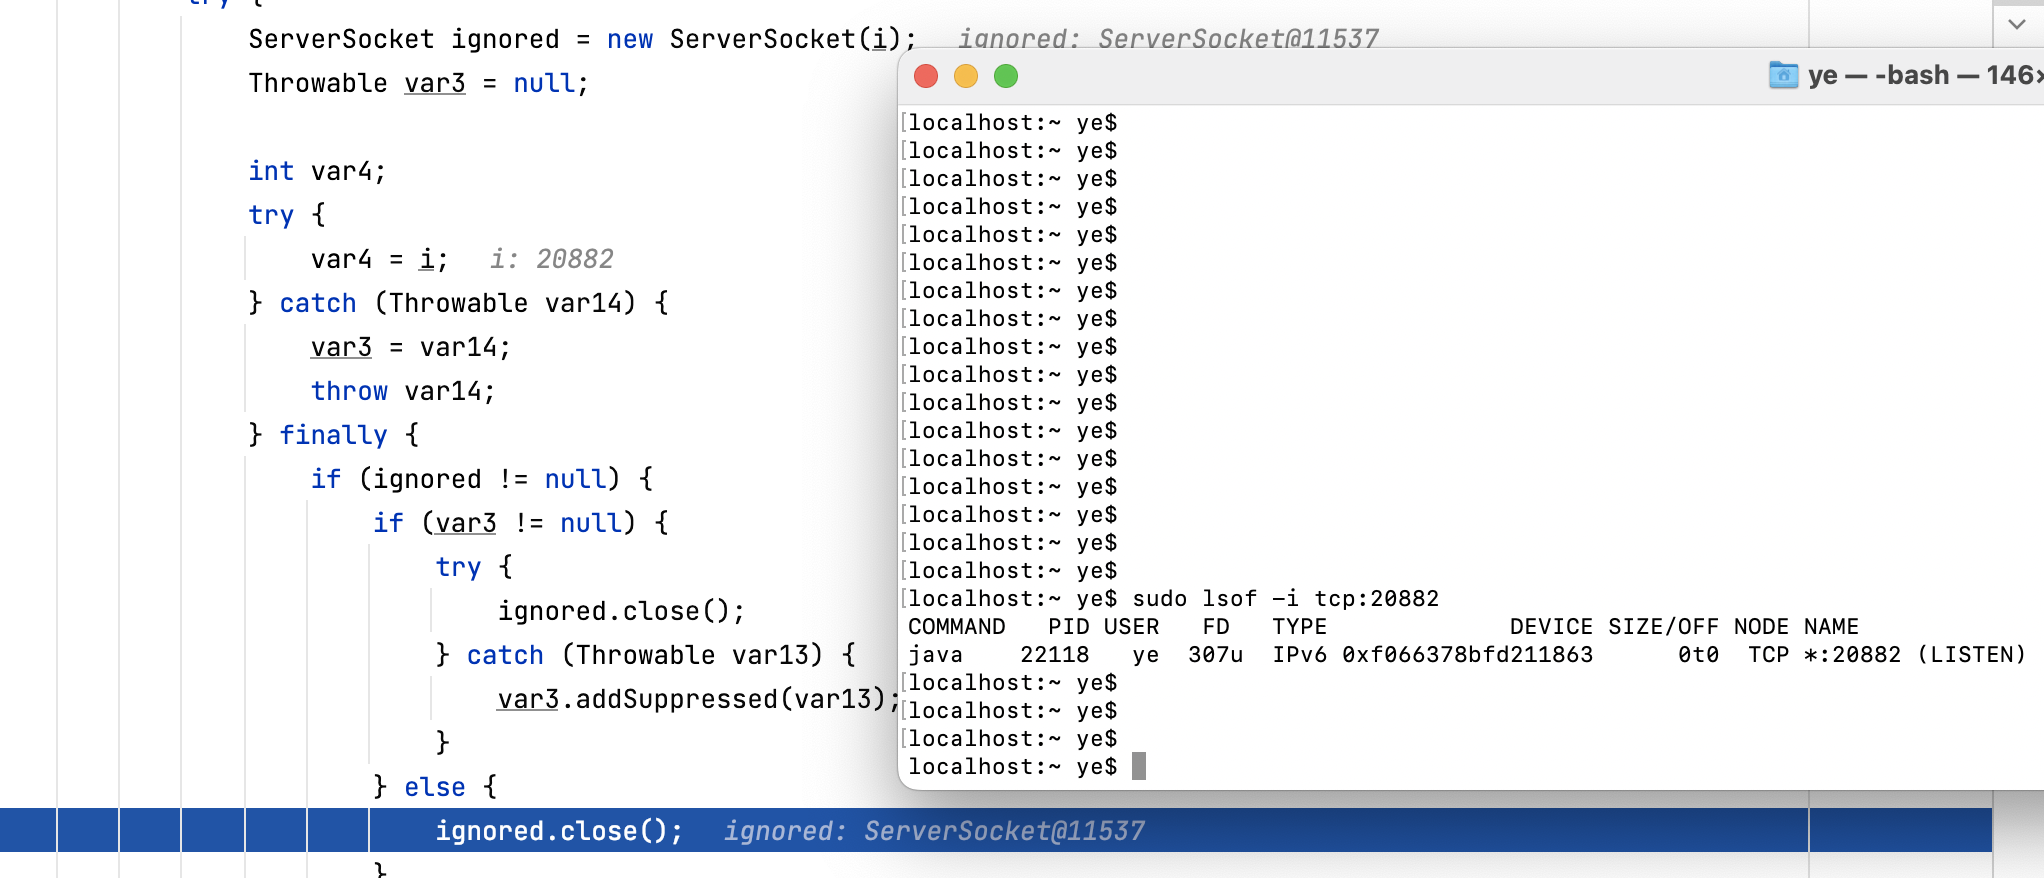The height and width of the screenshot is (878, 2044).
Task: Click 'if (var3 != null)' condition
Action: point(504,523)
